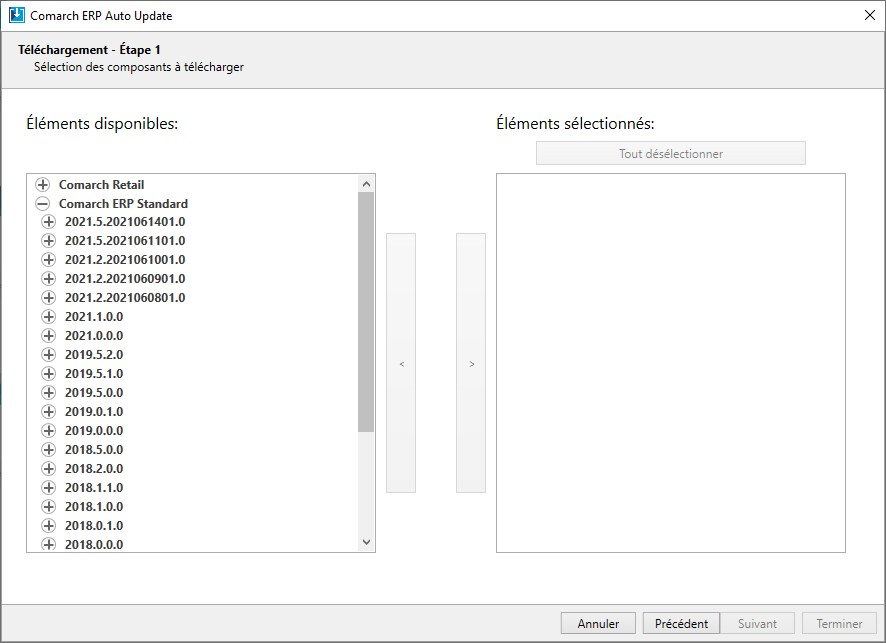Screen dimensions: 886x643
Task: Select the 2021.2.2021060901.0 text row
Action: [125, 279]
